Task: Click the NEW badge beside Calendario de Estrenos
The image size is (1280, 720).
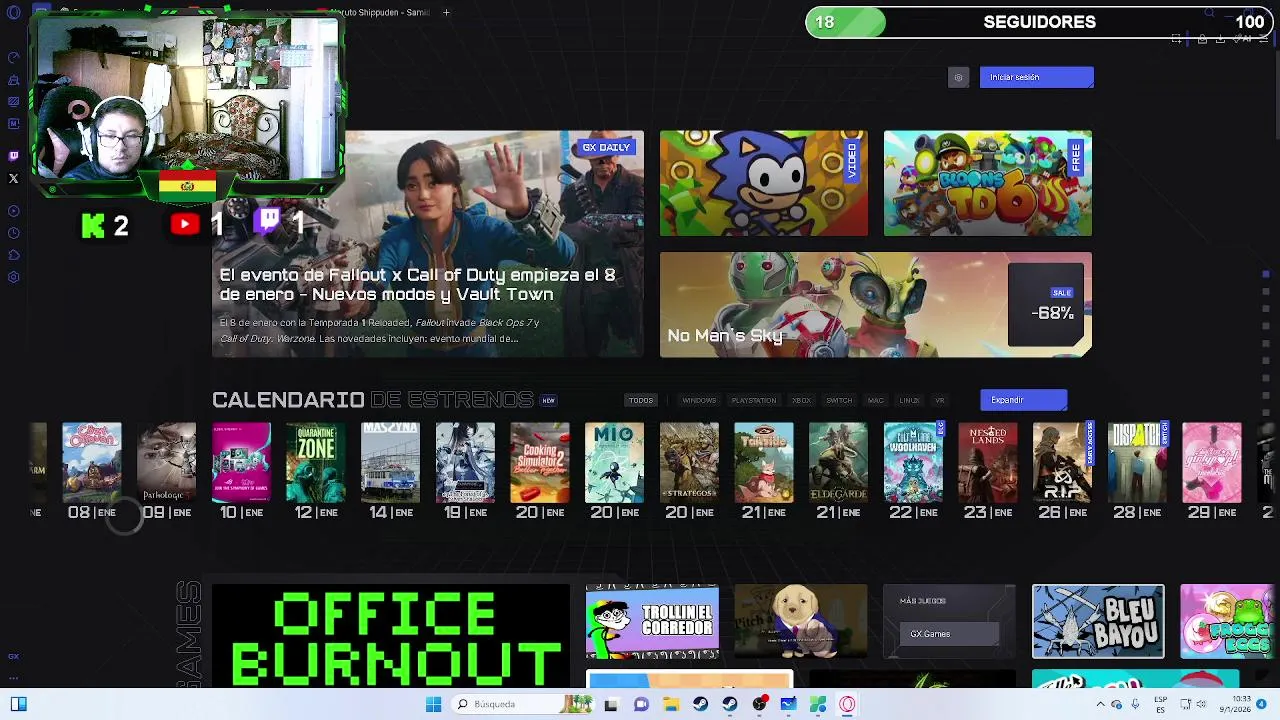Action: tap(548, 400)
